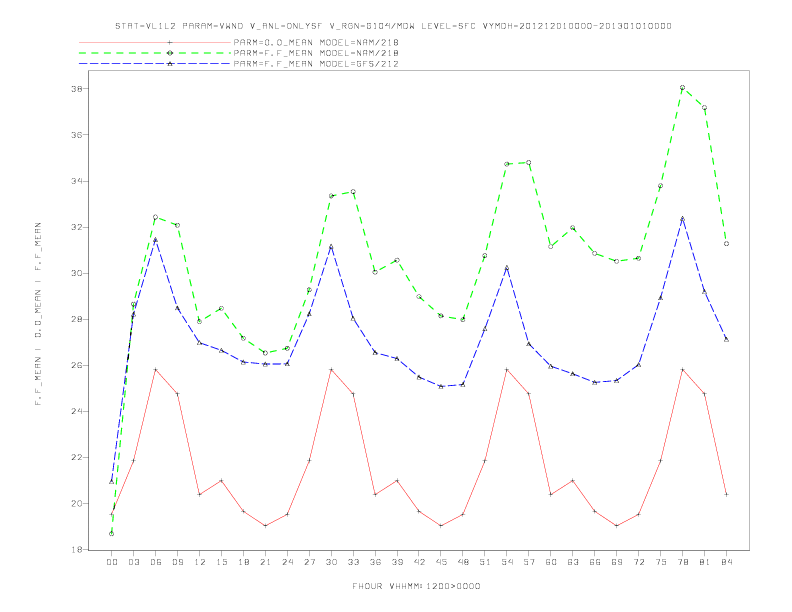Select the blue legend entry PARM=F.F_MEAN MODEL=GFS/212
The height and width of the screenshot is (612, 792).
316,64
